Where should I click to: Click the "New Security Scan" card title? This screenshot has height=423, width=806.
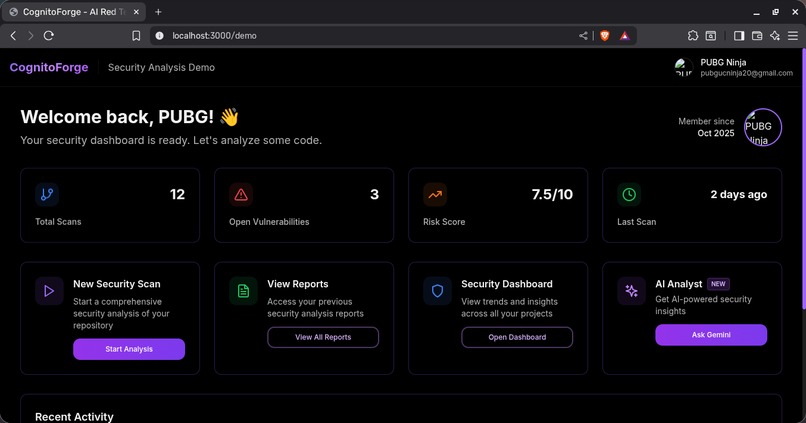pyautogui.click(x=117, y=284)
